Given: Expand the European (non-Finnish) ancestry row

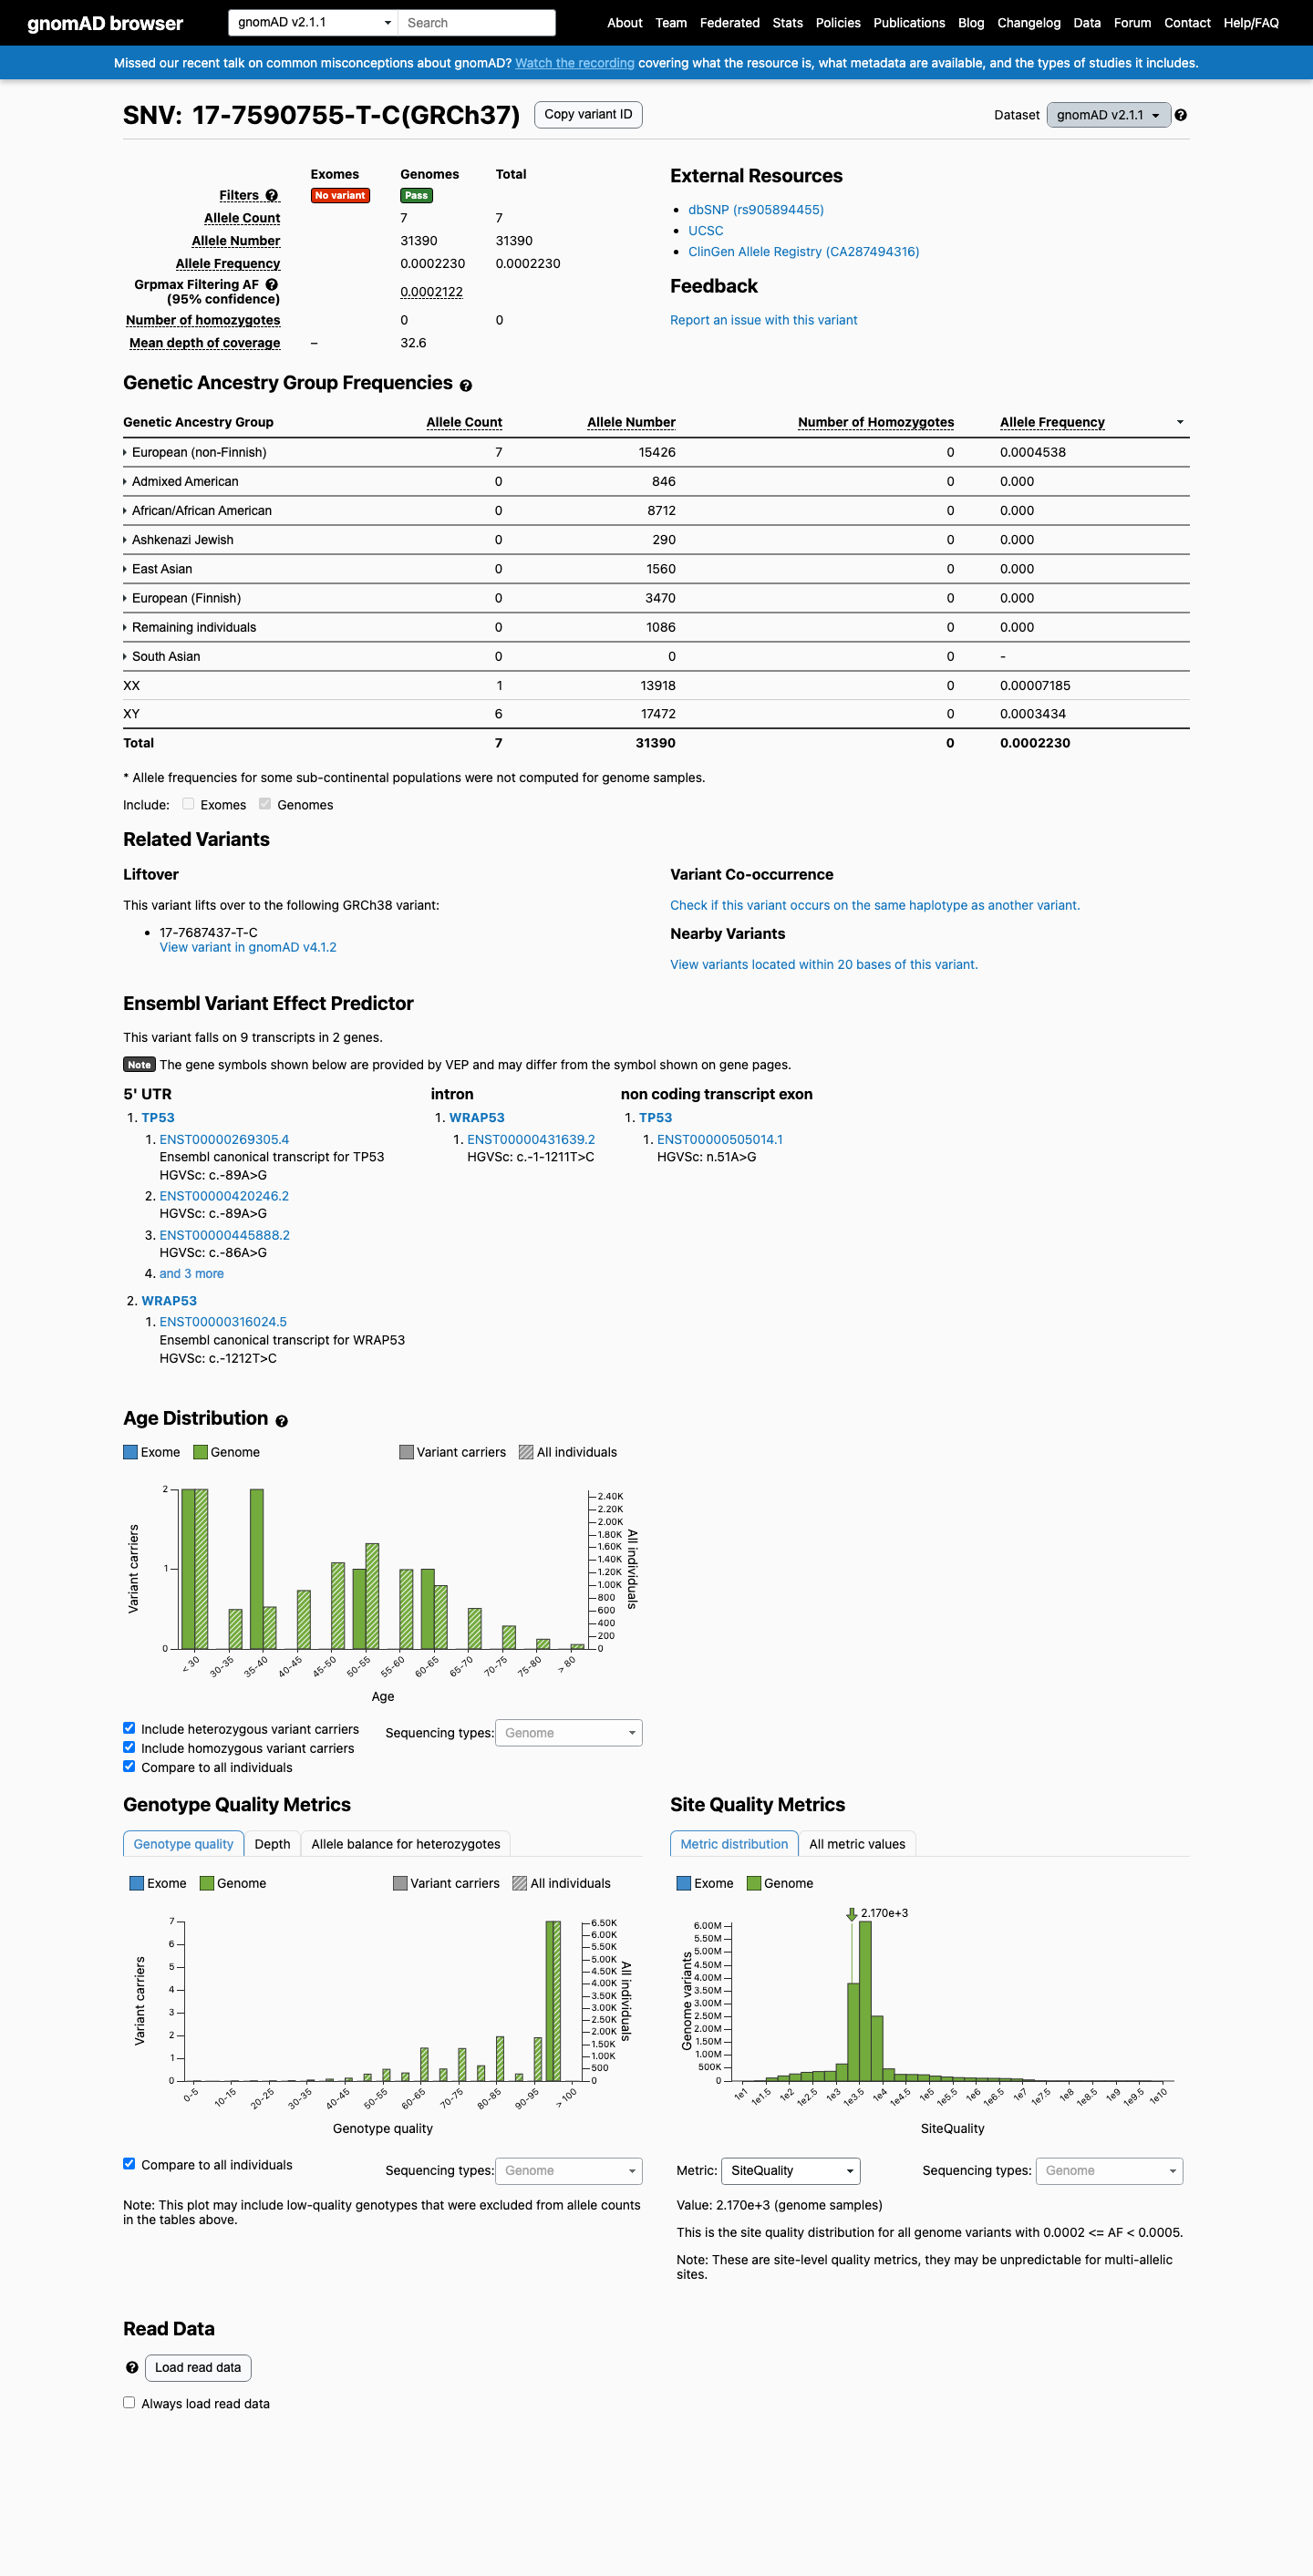Looking at the screenshot, I should pos(195,452).
